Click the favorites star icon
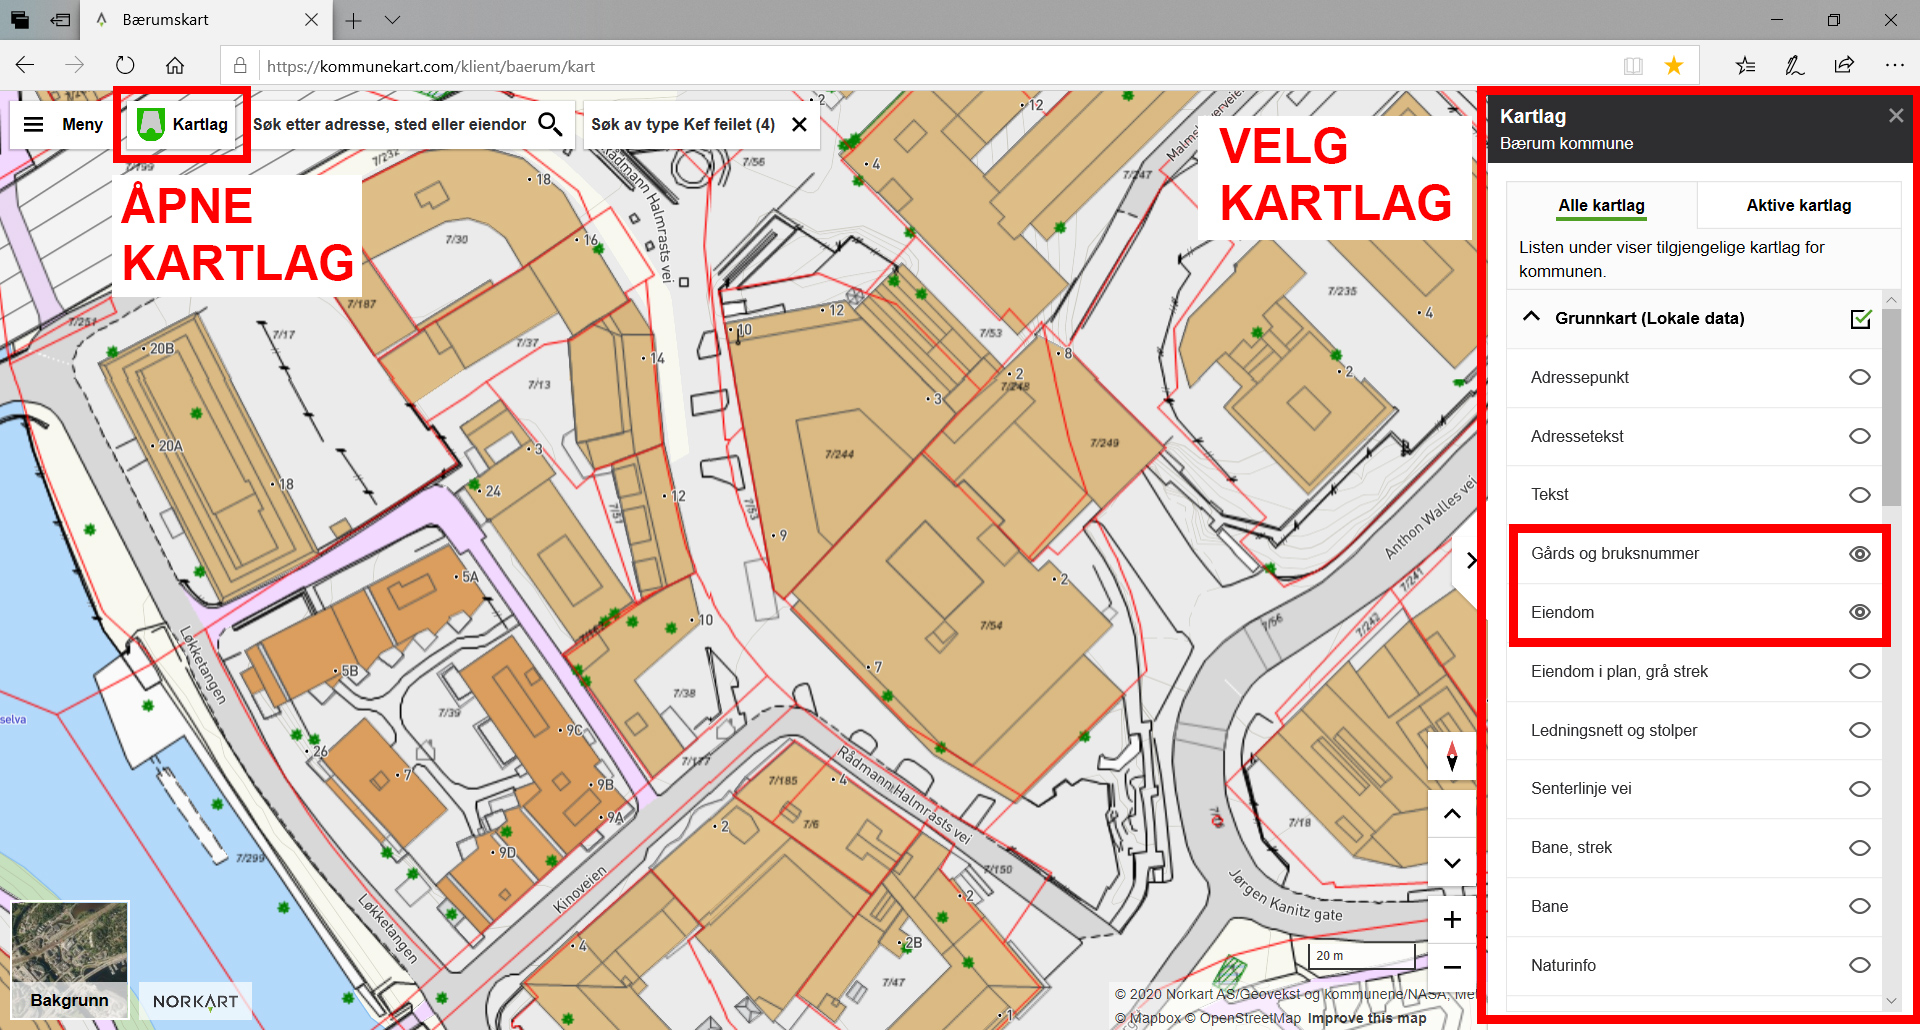 [x=1673, y=66]
